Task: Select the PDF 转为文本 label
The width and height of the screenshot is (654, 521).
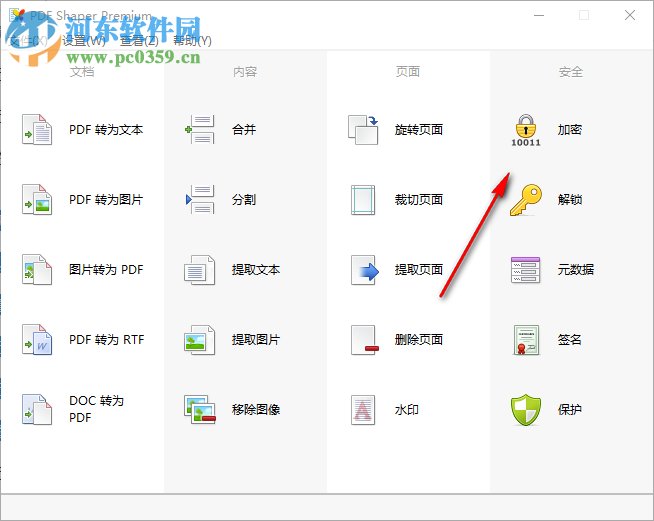Action: pos(106,130)
